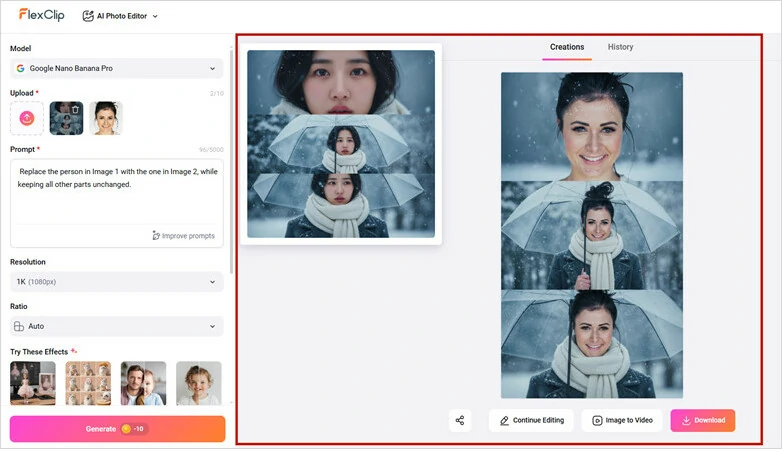Click the Auto ratio layout icon

(19, 326)
